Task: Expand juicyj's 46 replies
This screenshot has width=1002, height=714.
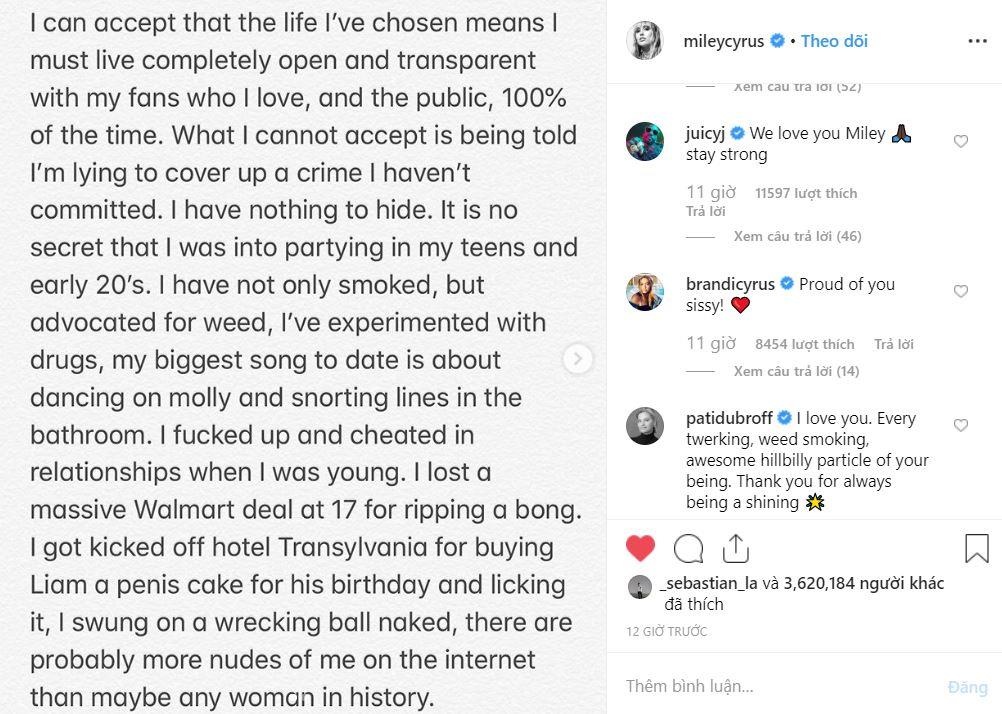Action: point(797,237)
